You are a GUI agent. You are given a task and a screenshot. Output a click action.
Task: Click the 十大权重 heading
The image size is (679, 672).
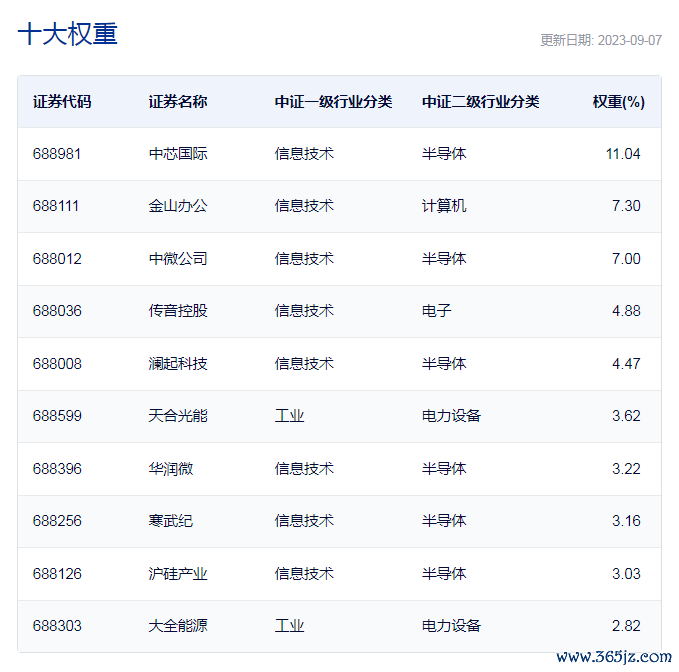tap(68, 34)
